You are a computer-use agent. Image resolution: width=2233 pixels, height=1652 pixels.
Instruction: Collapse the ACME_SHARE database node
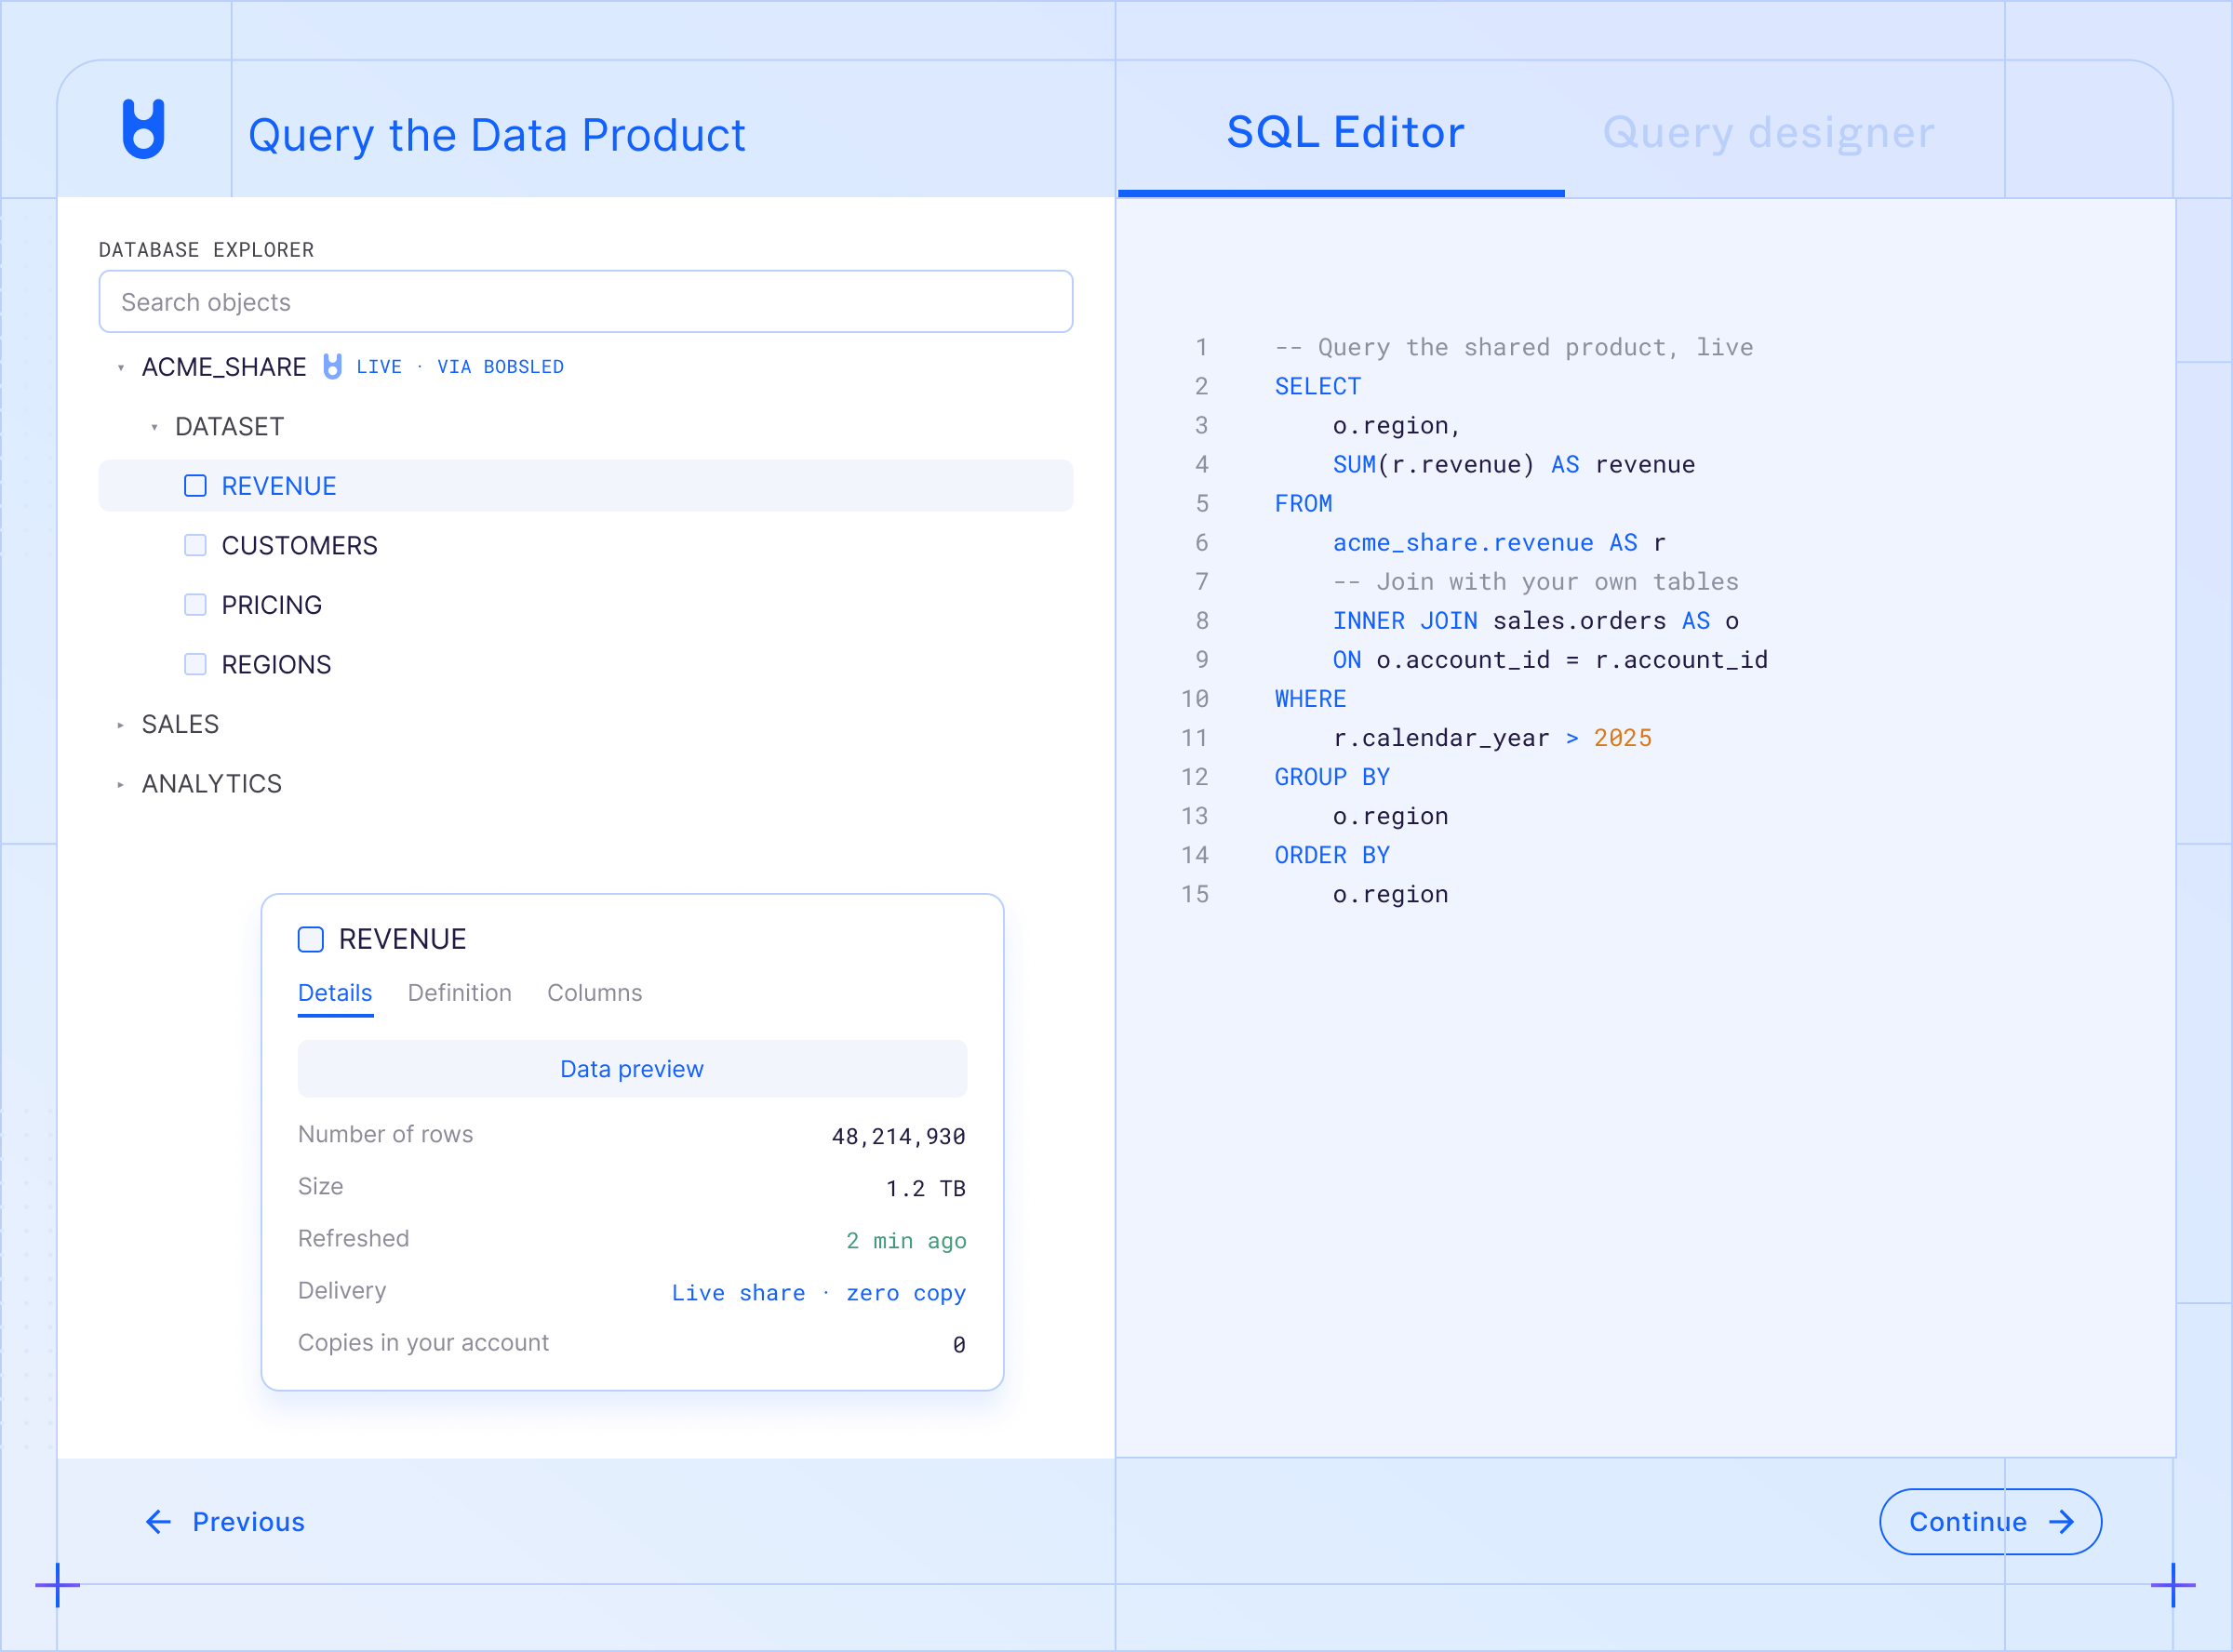click(x=121, y=368)
